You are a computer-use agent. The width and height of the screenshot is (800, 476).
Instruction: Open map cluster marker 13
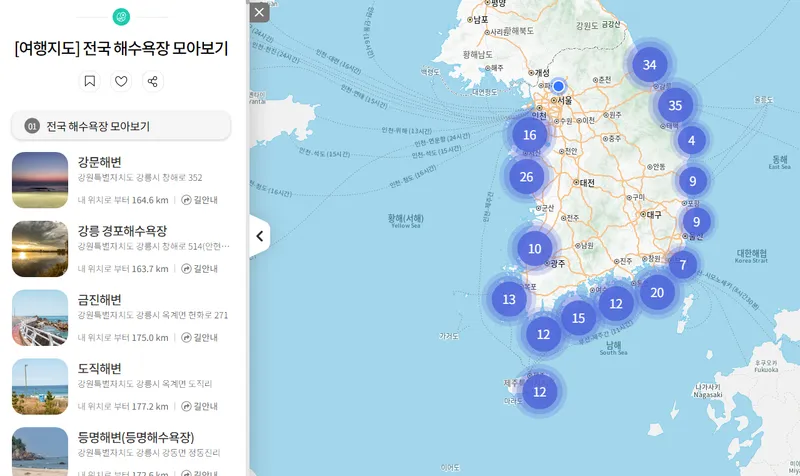click(x=509, y=299)
